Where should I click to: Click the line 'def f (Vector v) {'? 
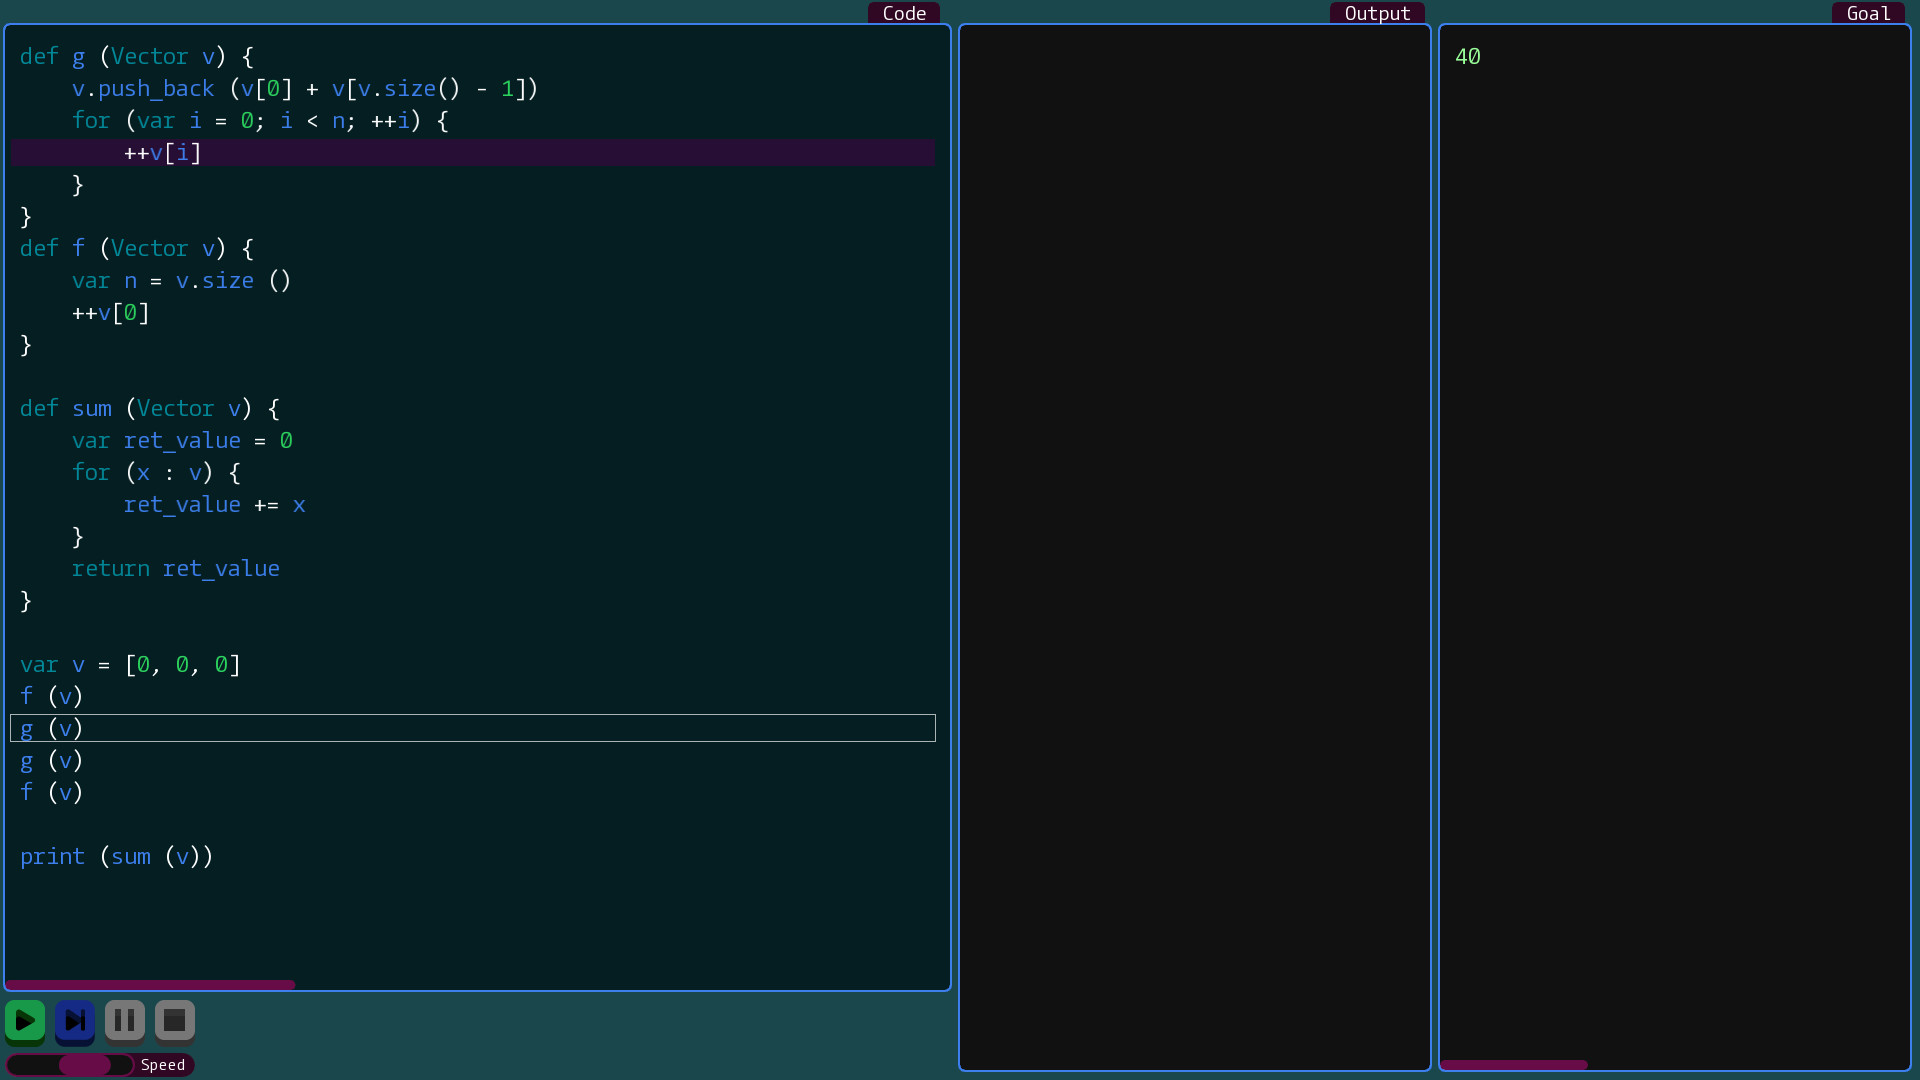click(x=137, y=249)
